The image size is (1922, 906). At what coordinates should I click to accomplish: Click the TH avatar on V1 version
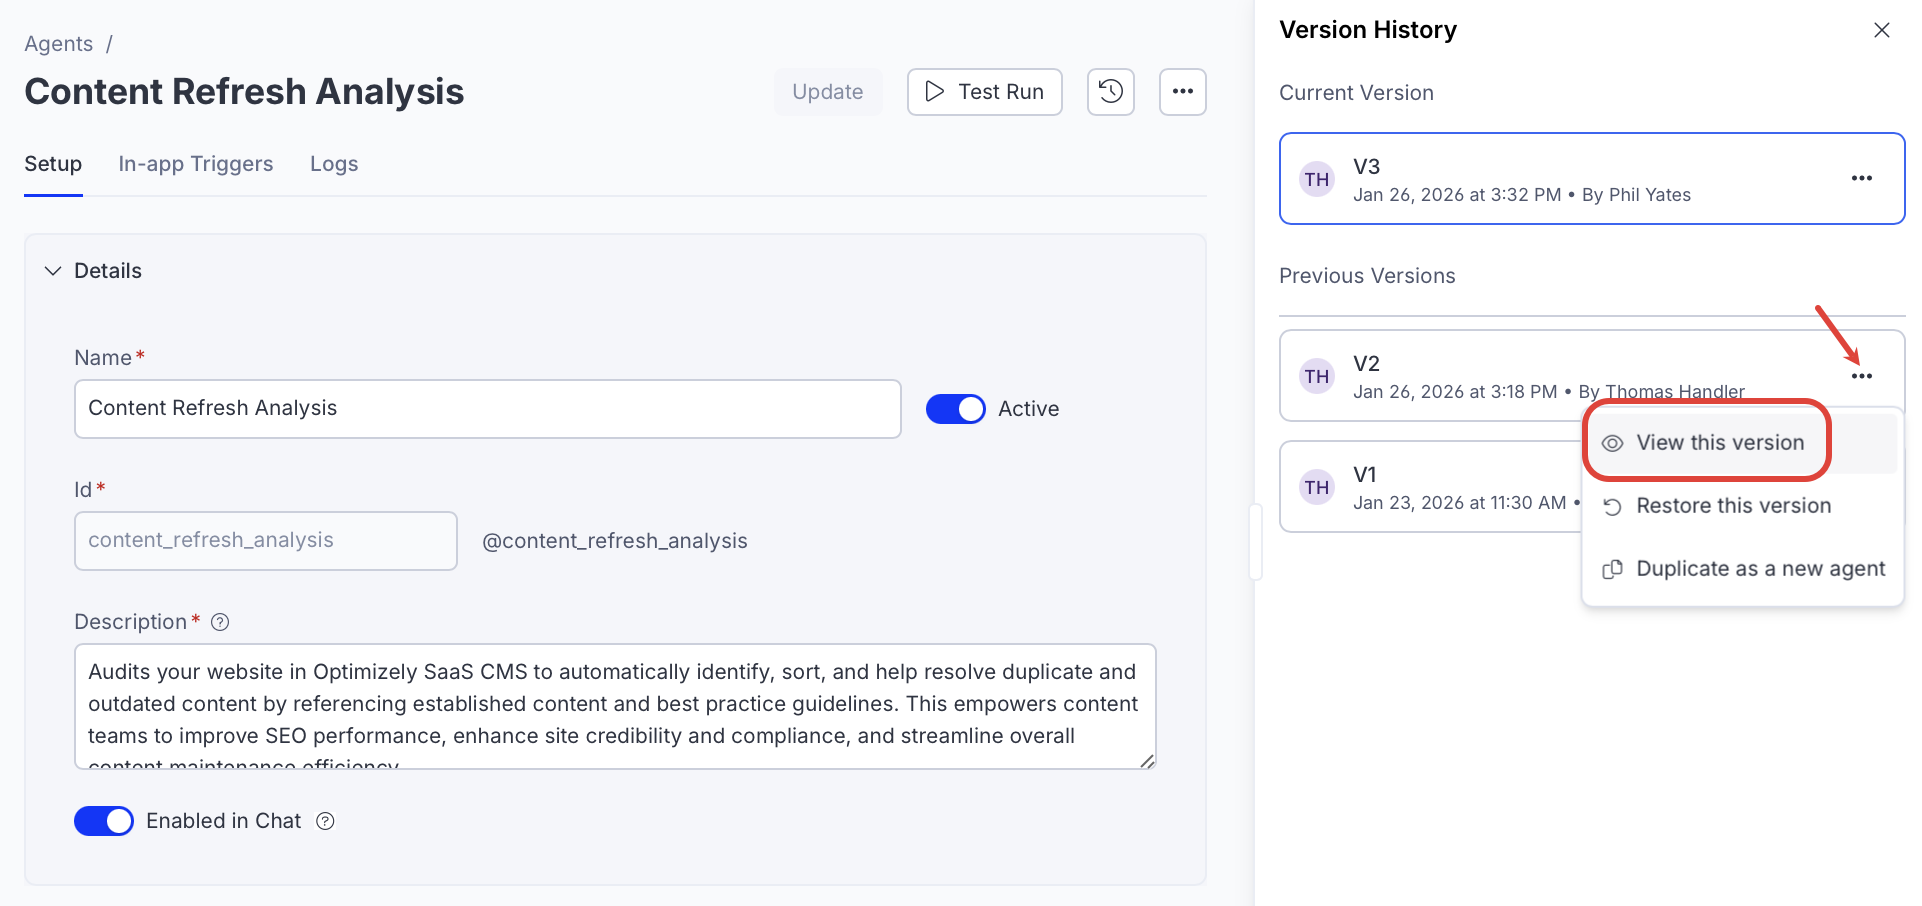[1317, 487]
